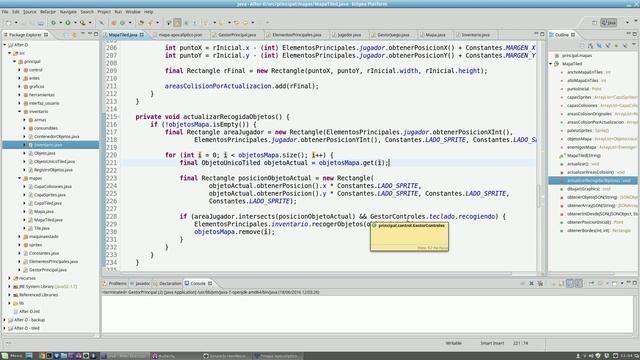The width and height of the screenshot is (640, 360).
Task: Click the green Run toolbar icon
Action: click(68, 23)
